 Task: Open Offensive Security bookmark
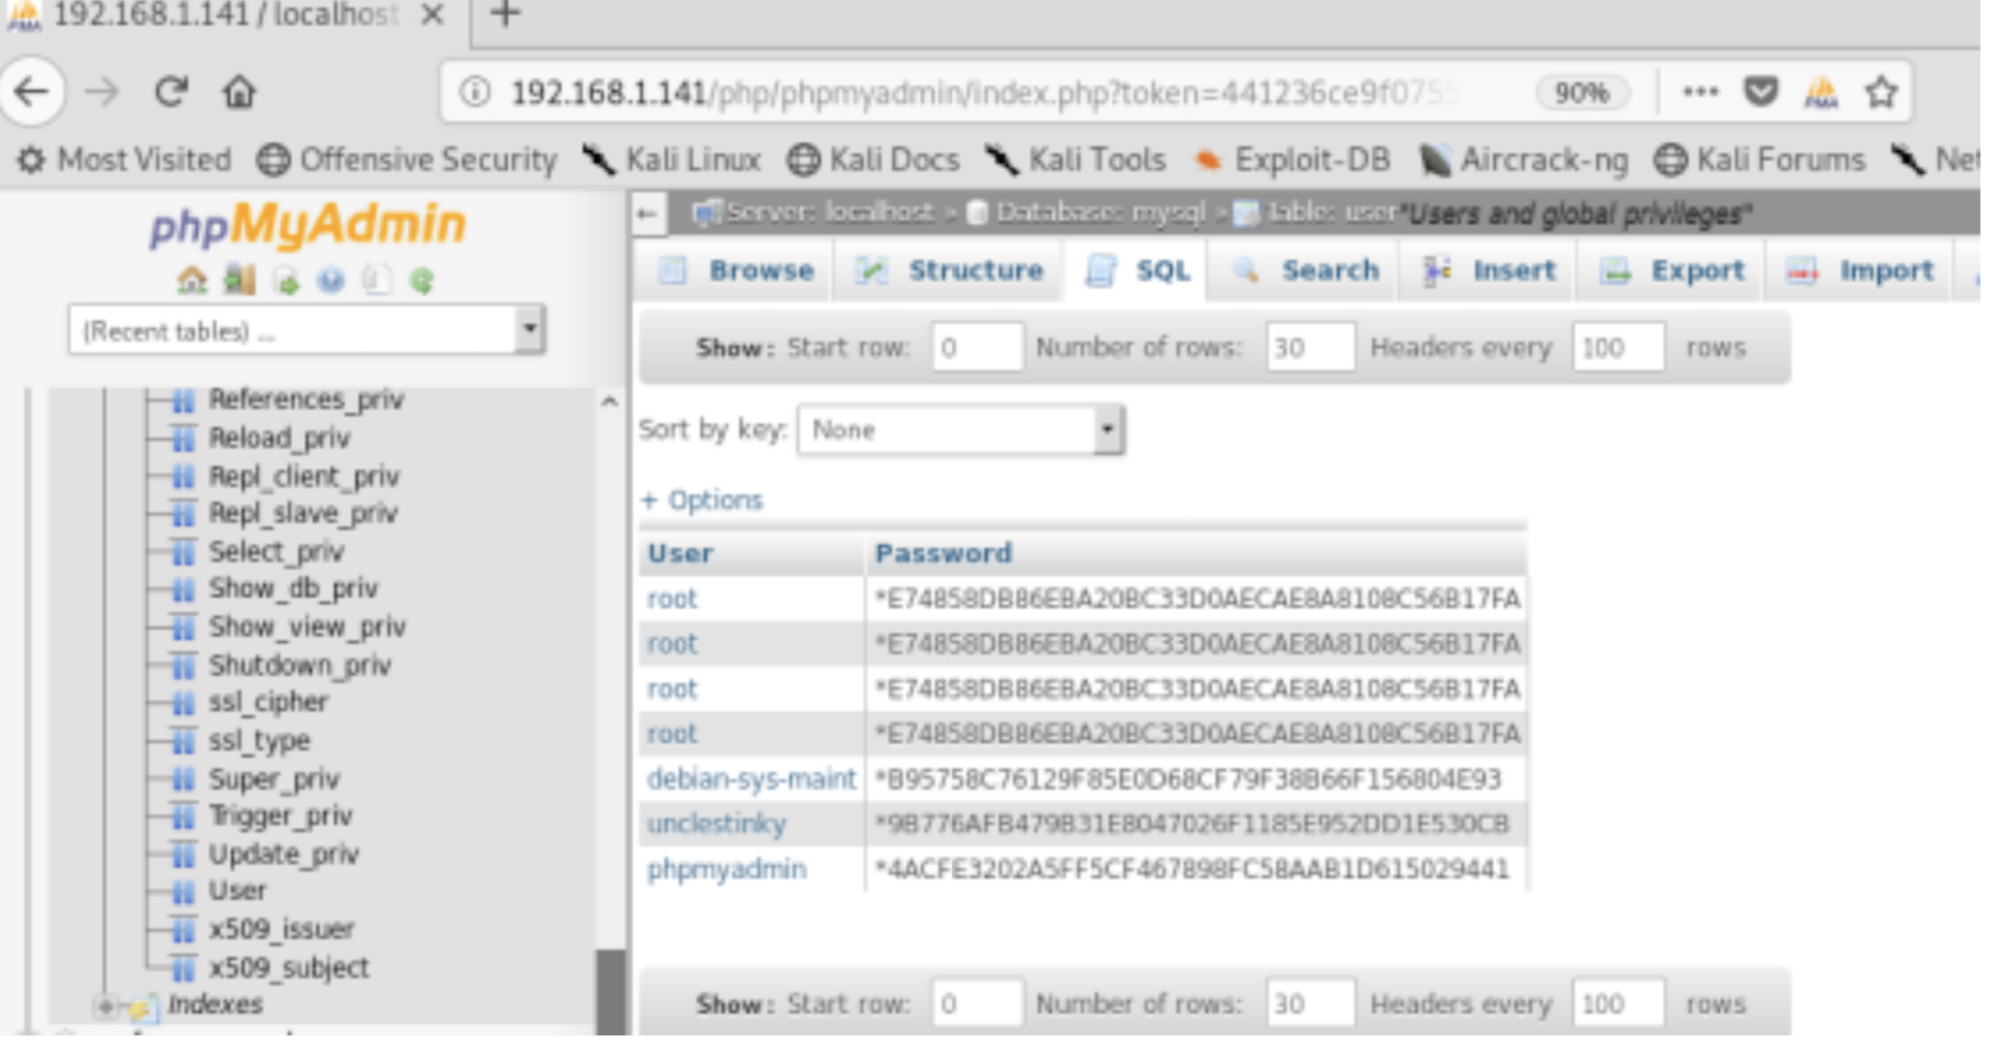coord(406,159)
